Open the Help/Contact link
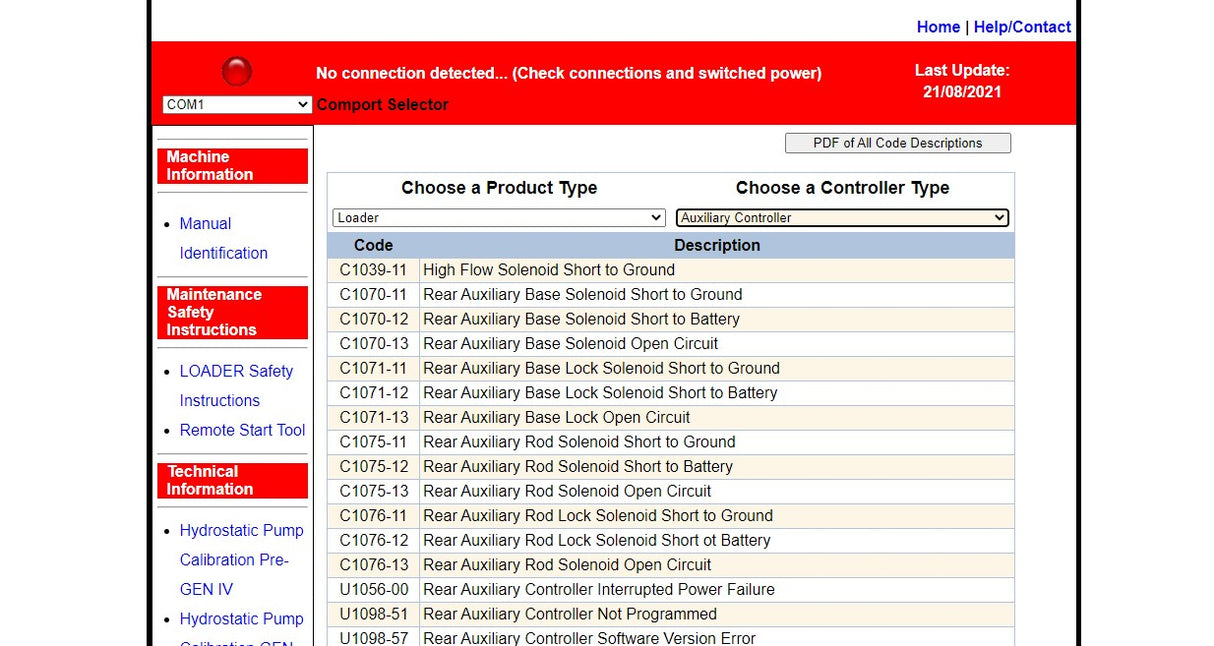 pos(1022,27)
